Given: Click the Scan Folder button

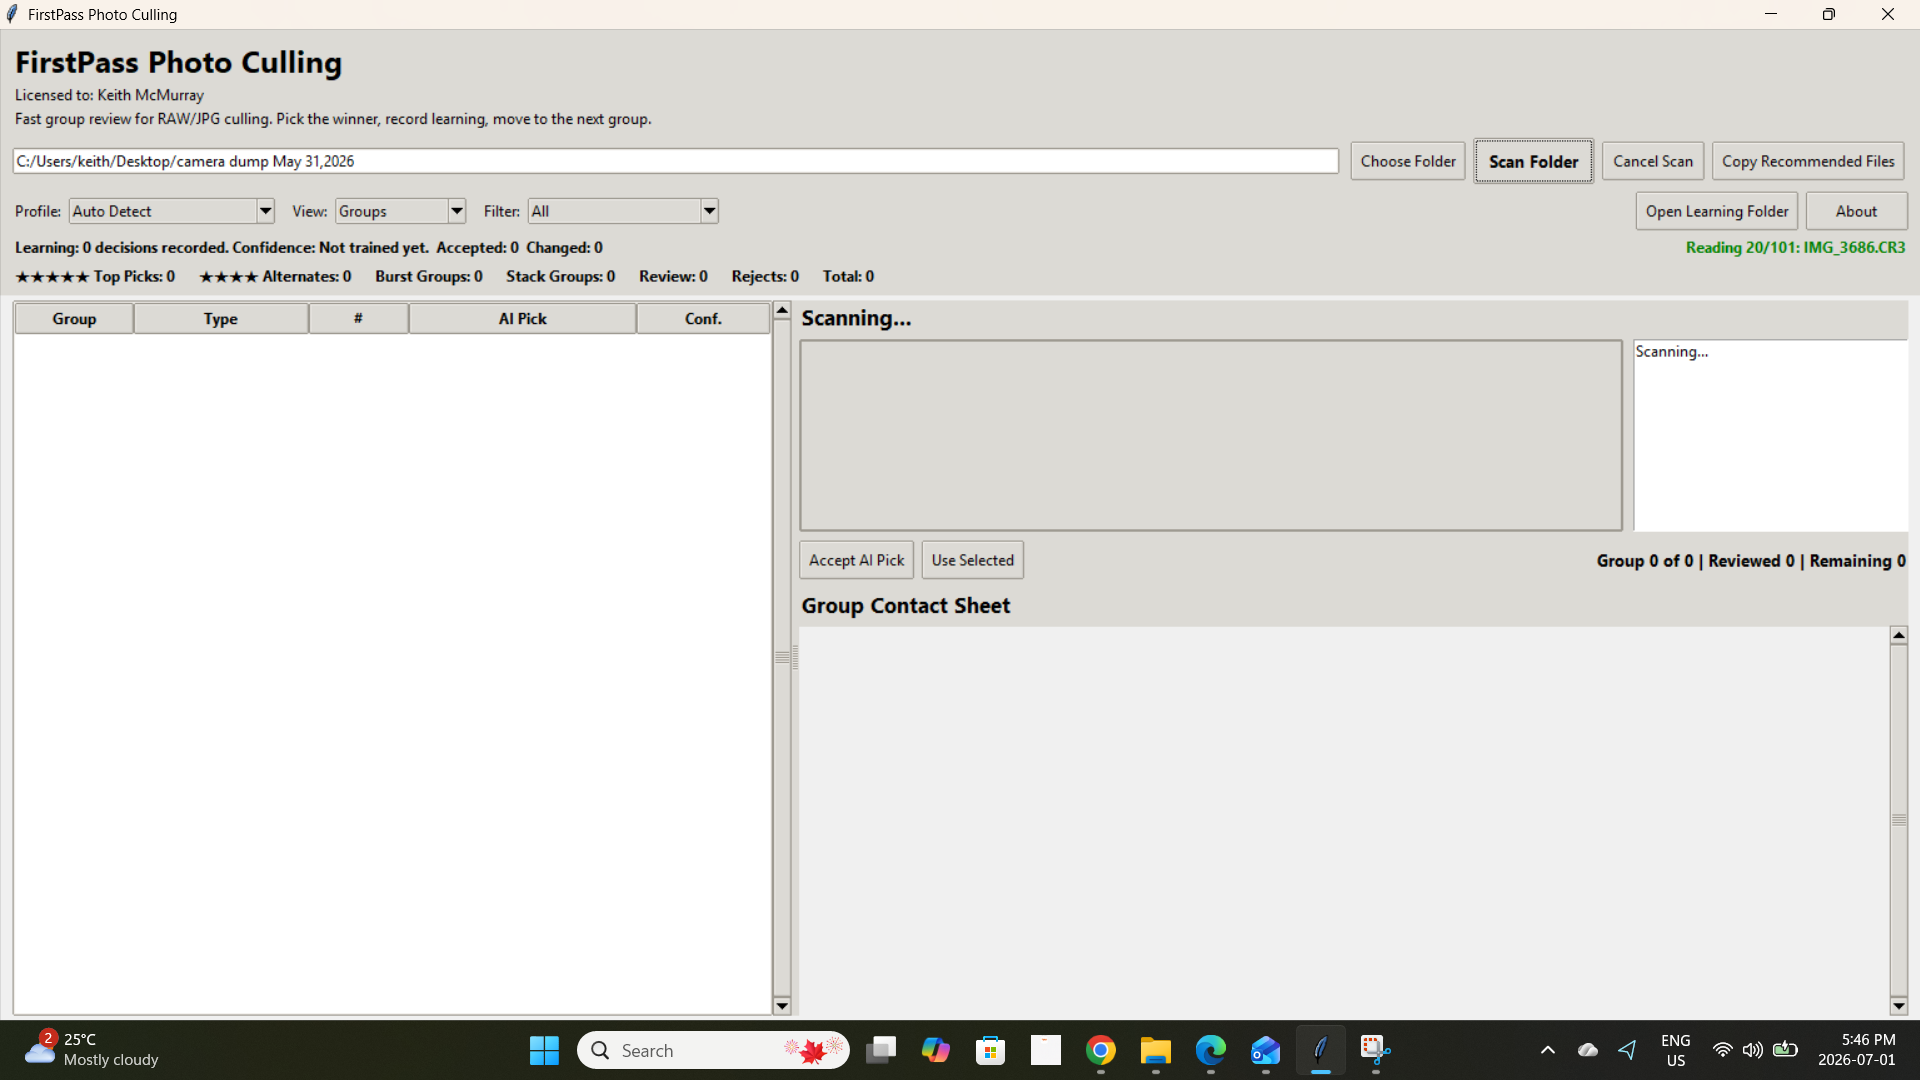Looking at the screenshot, I should (1533, 161).
